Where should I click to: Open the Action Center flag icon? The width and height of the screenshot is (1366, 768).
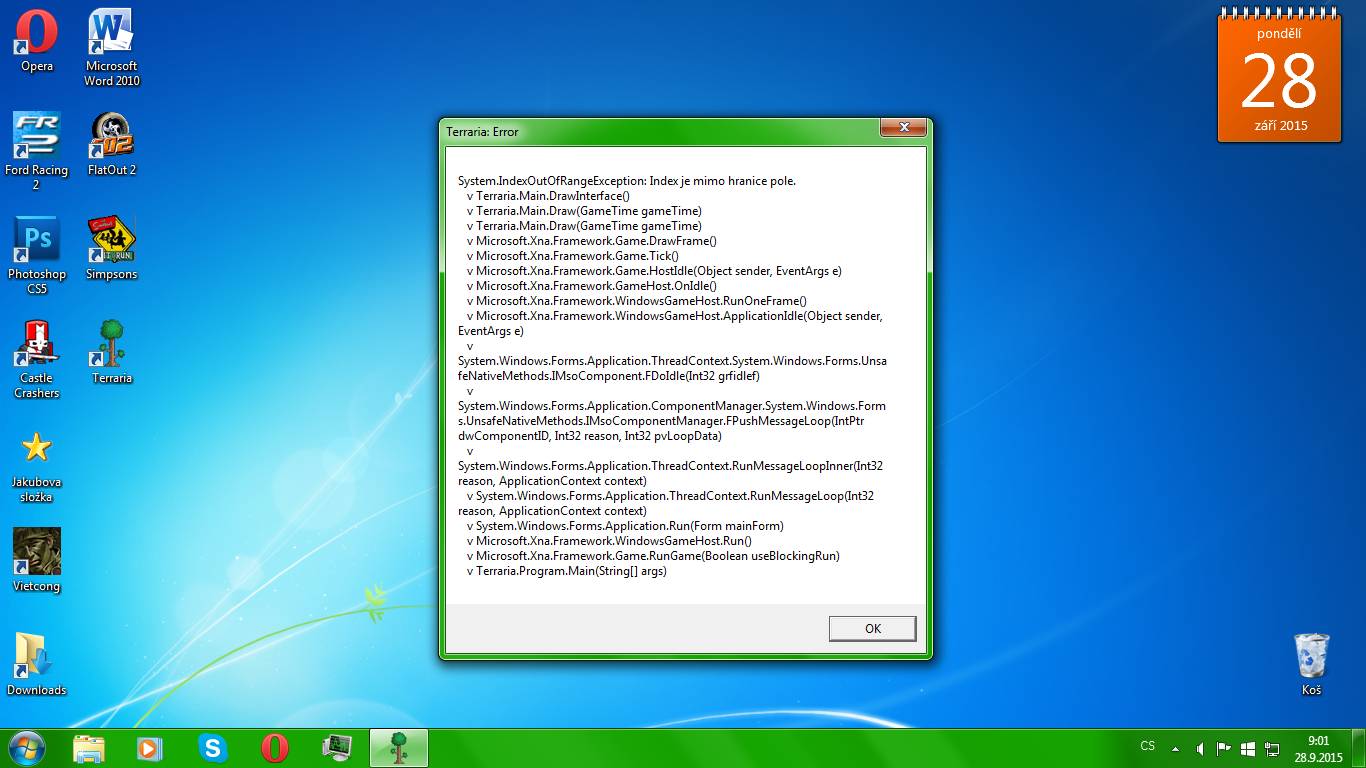tap(1223, 748)
